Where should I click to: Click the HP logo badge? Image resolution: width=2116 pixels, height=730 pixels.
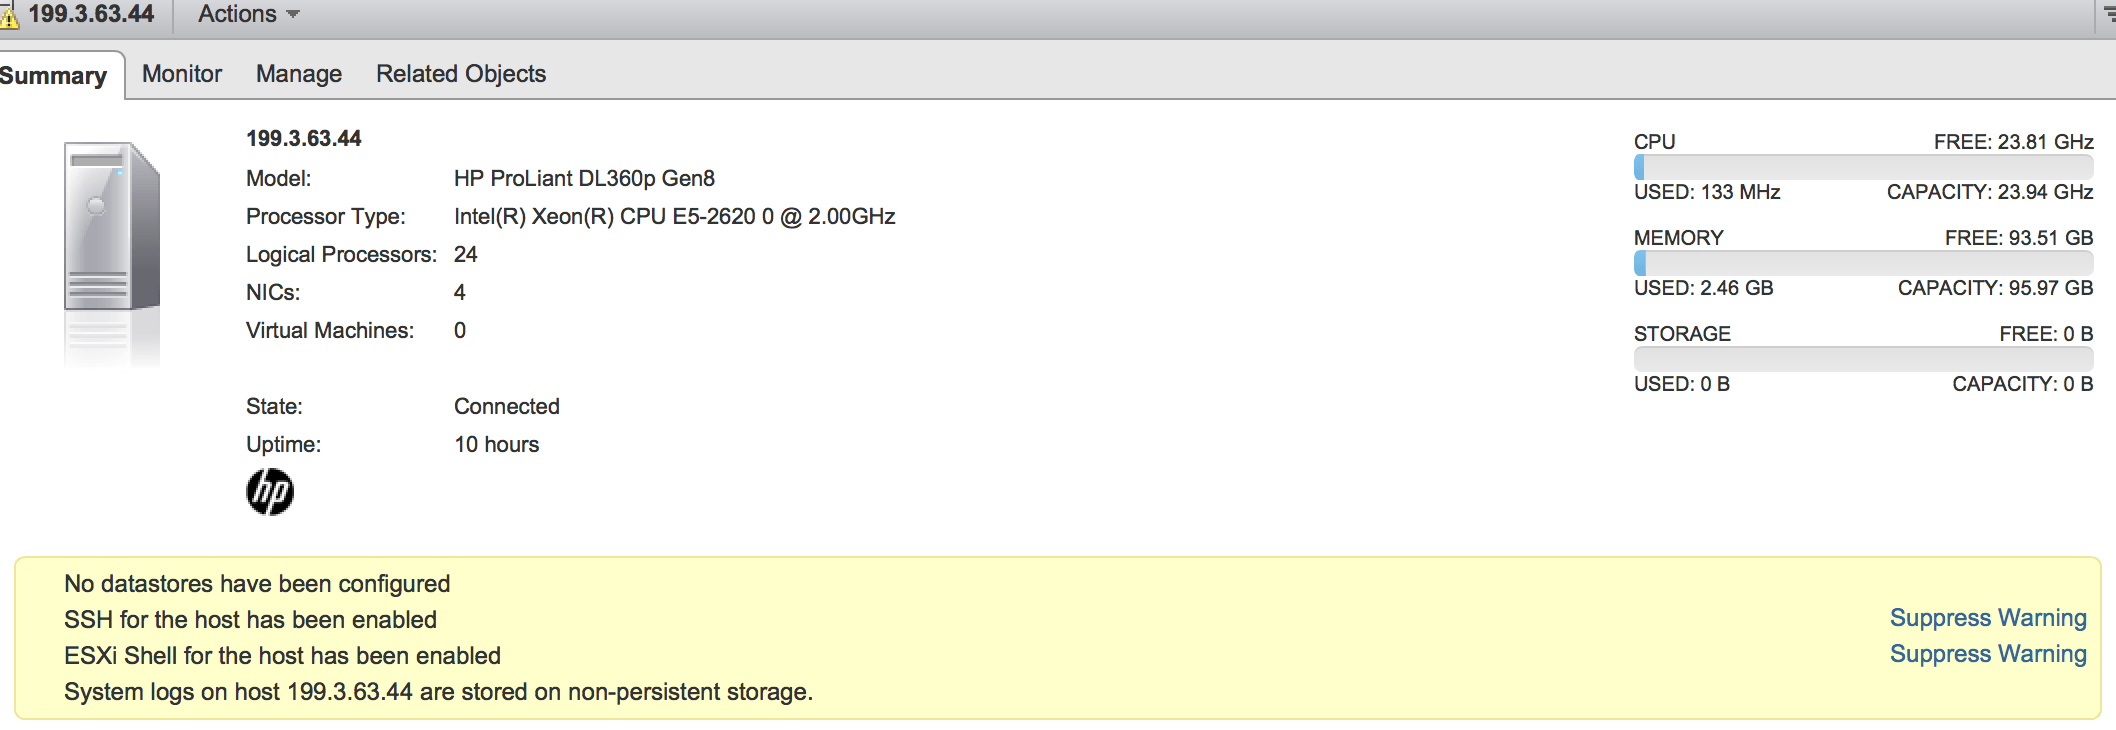click(x=270, y=492)
